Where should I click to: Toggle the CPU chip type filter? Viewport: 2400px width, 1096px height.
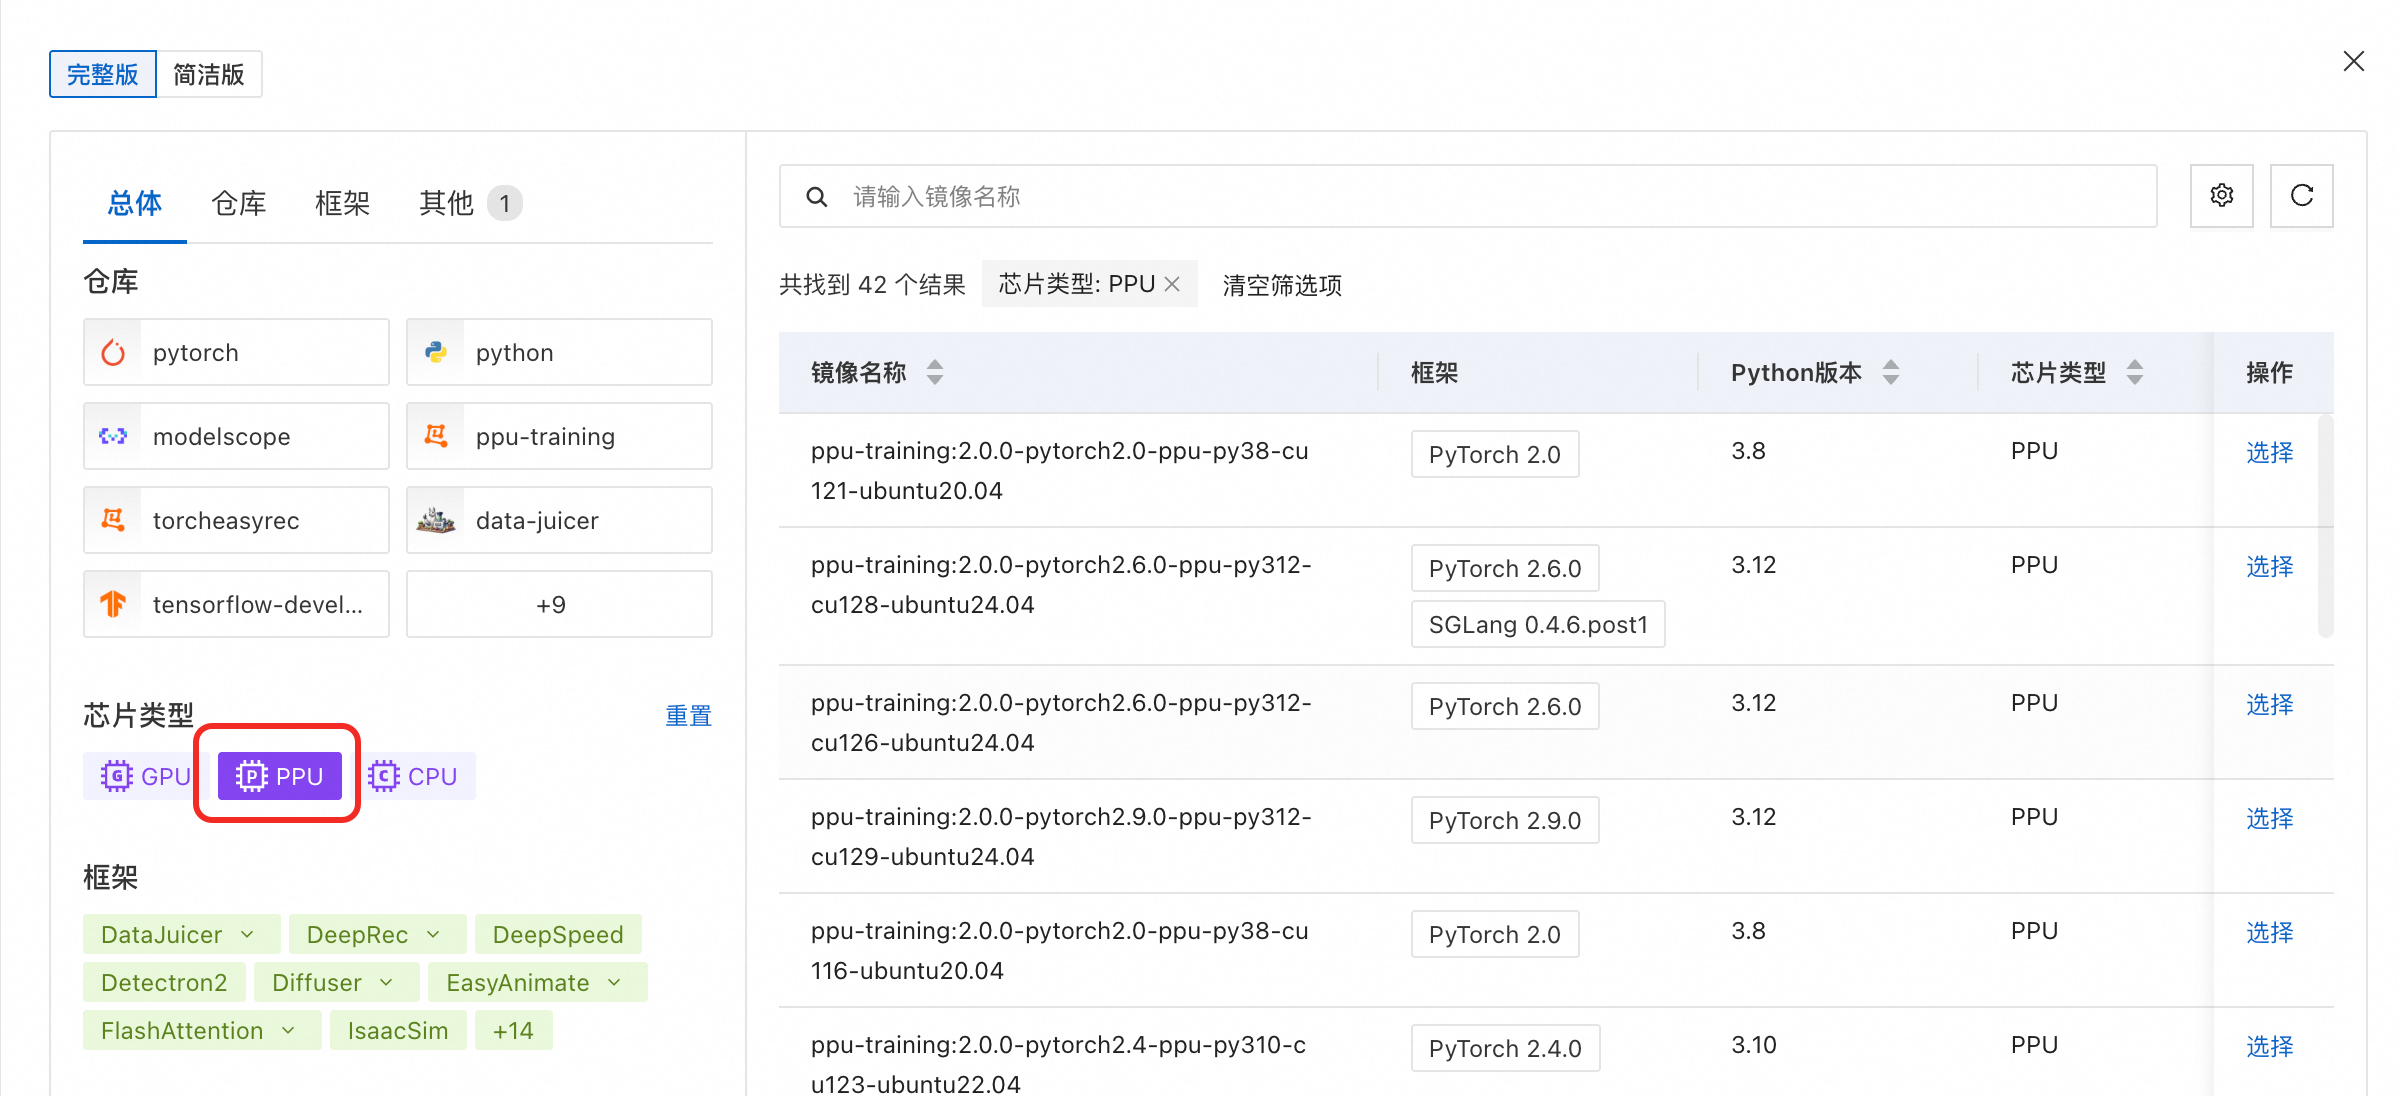click(x=413, y=776)
